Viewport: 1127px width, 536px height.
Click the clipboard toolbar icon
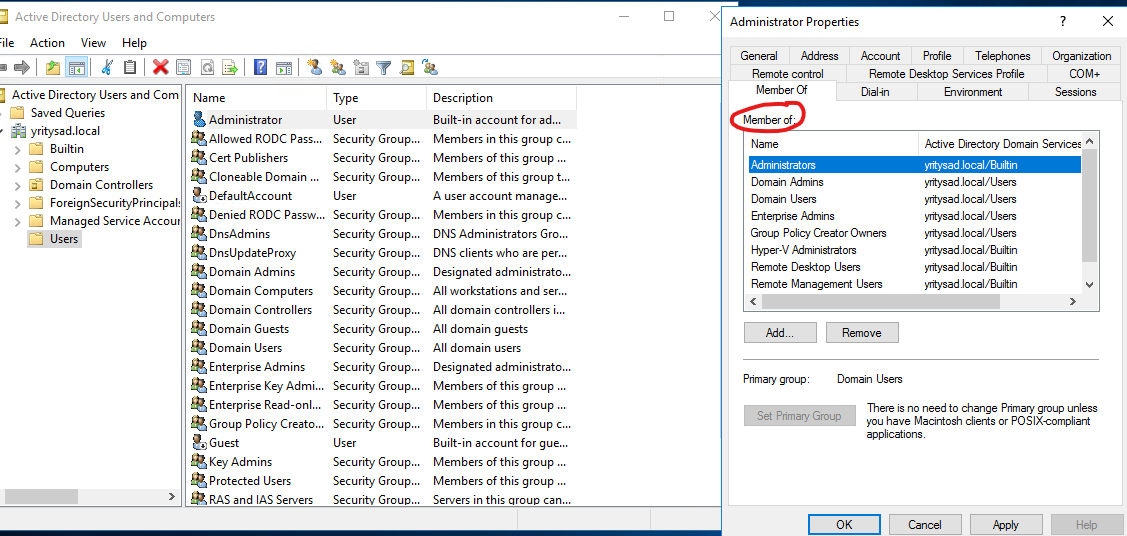130,68
